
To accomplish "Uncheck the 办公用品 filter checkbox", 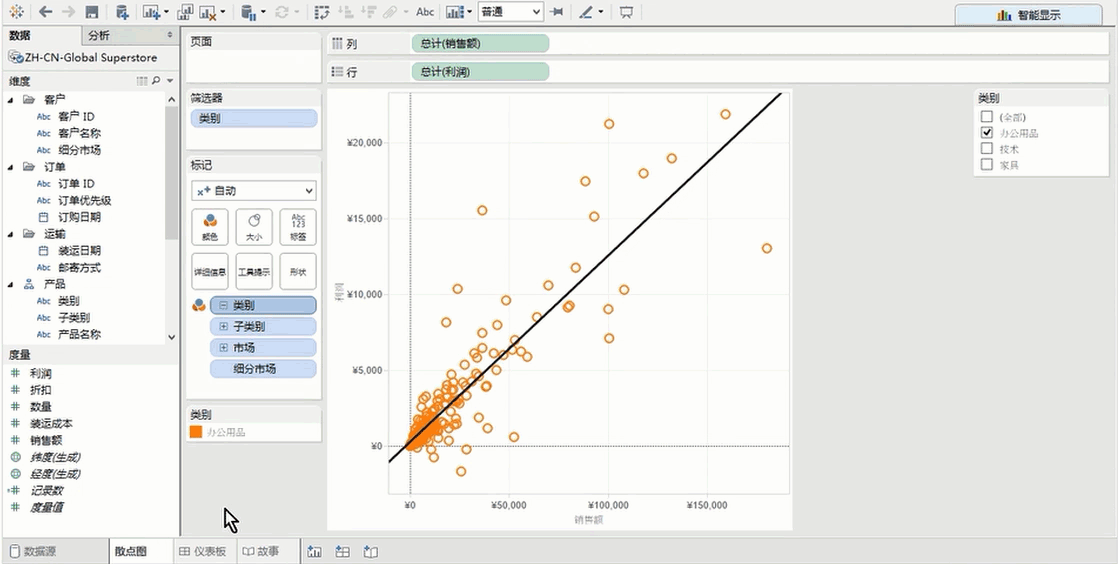I will tap(987, 132).
